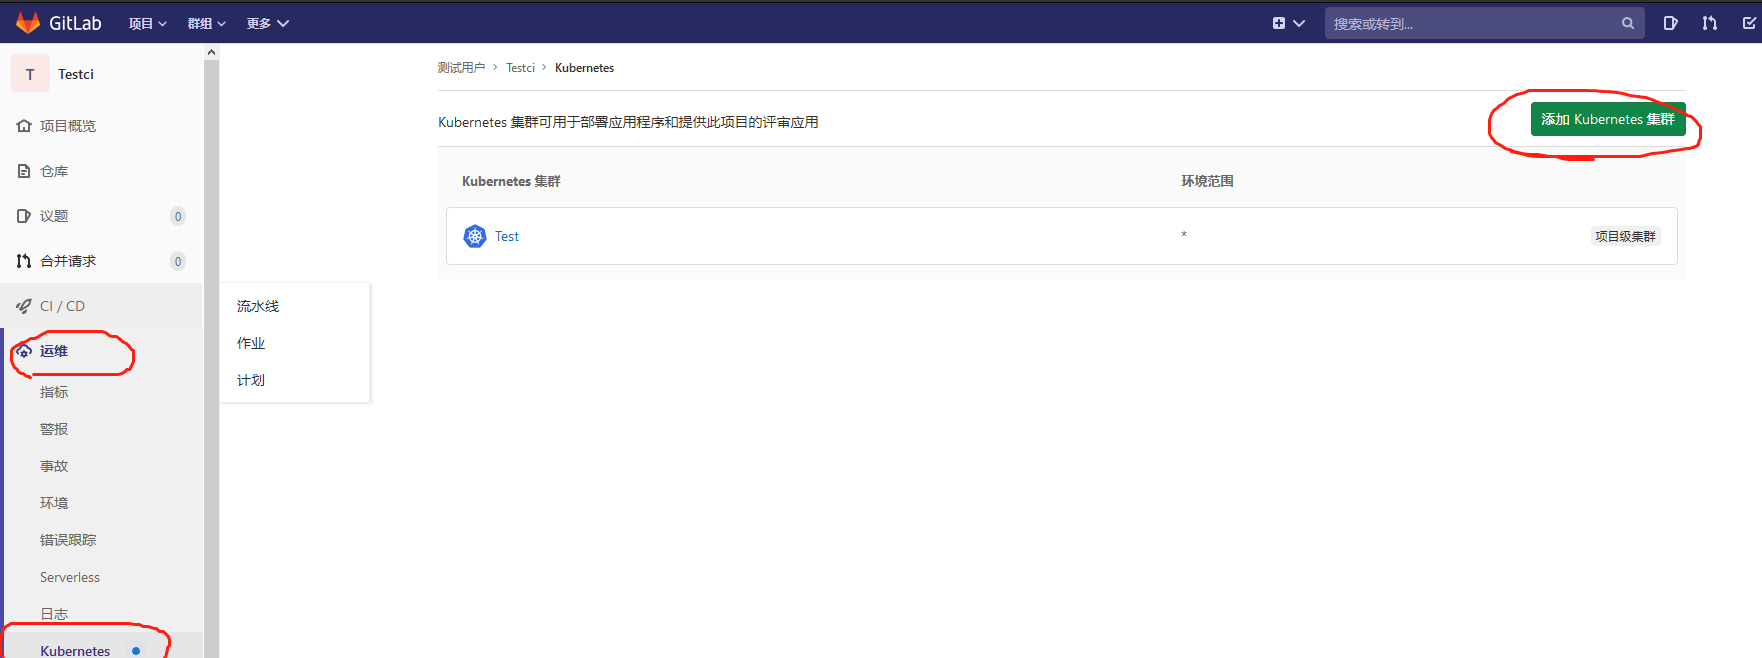Open to-do list icon in navbar
The image size is (1762, 658).
click(1749, 23)
